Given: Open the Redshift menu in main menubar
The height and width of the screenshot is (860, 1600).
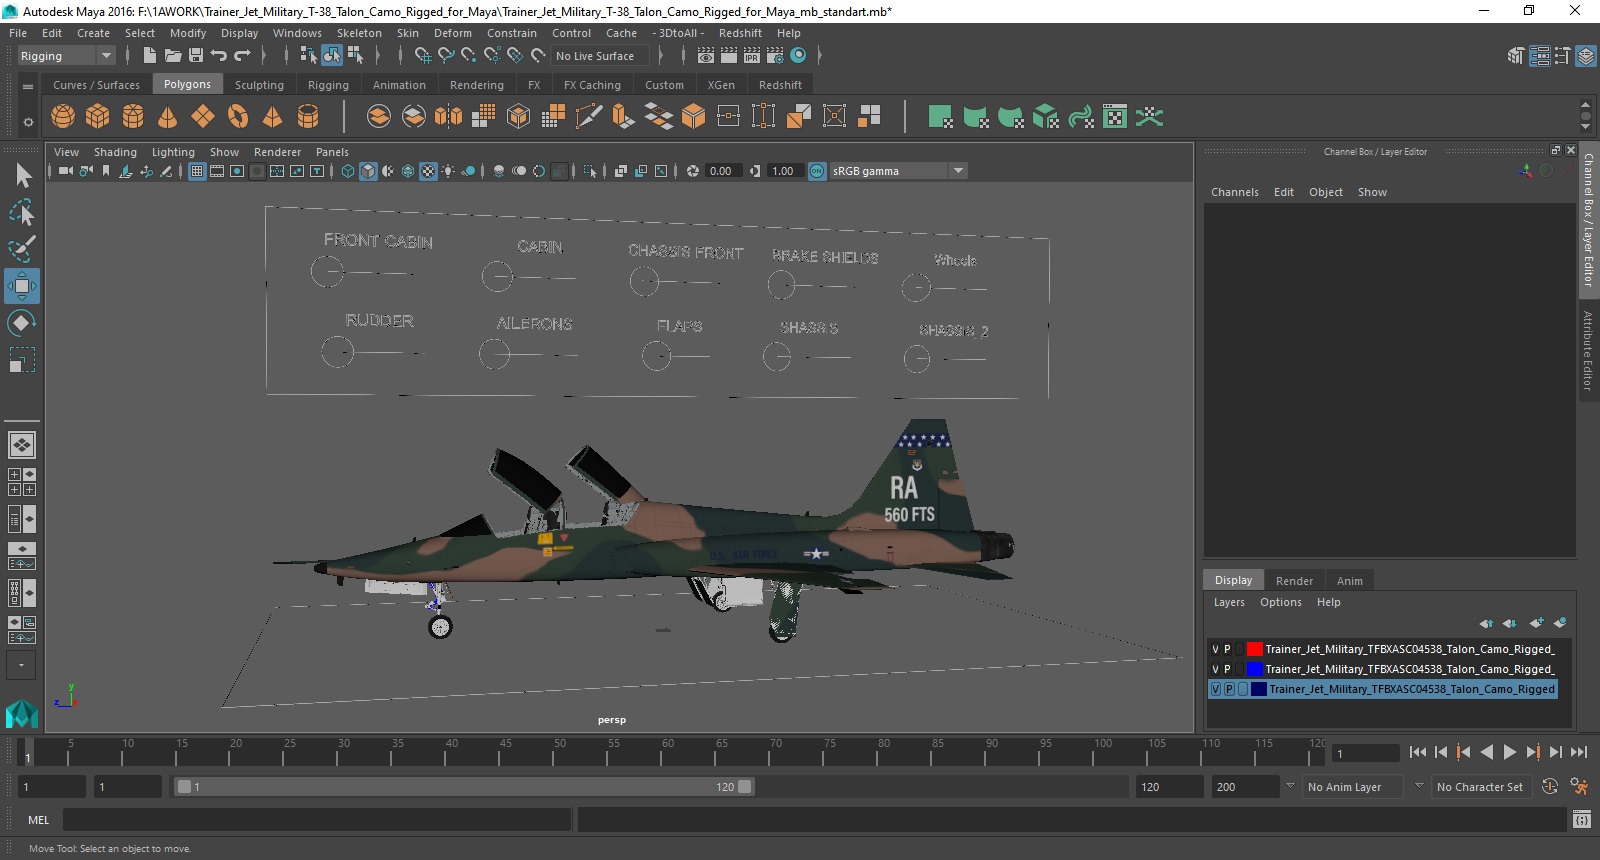Looking at the screenshot, I should click(740, 33).
